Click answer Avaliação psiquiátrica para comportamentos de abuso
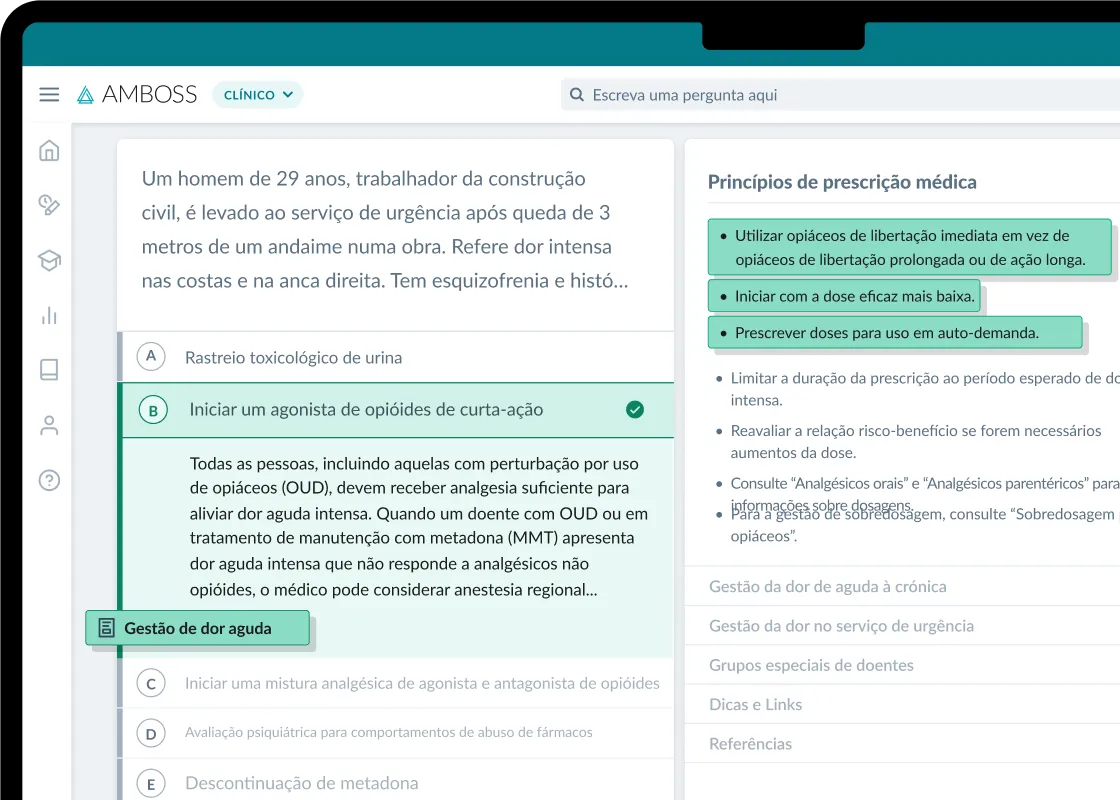This screenshot has width=1120, height=800. (x=389, y=732)
